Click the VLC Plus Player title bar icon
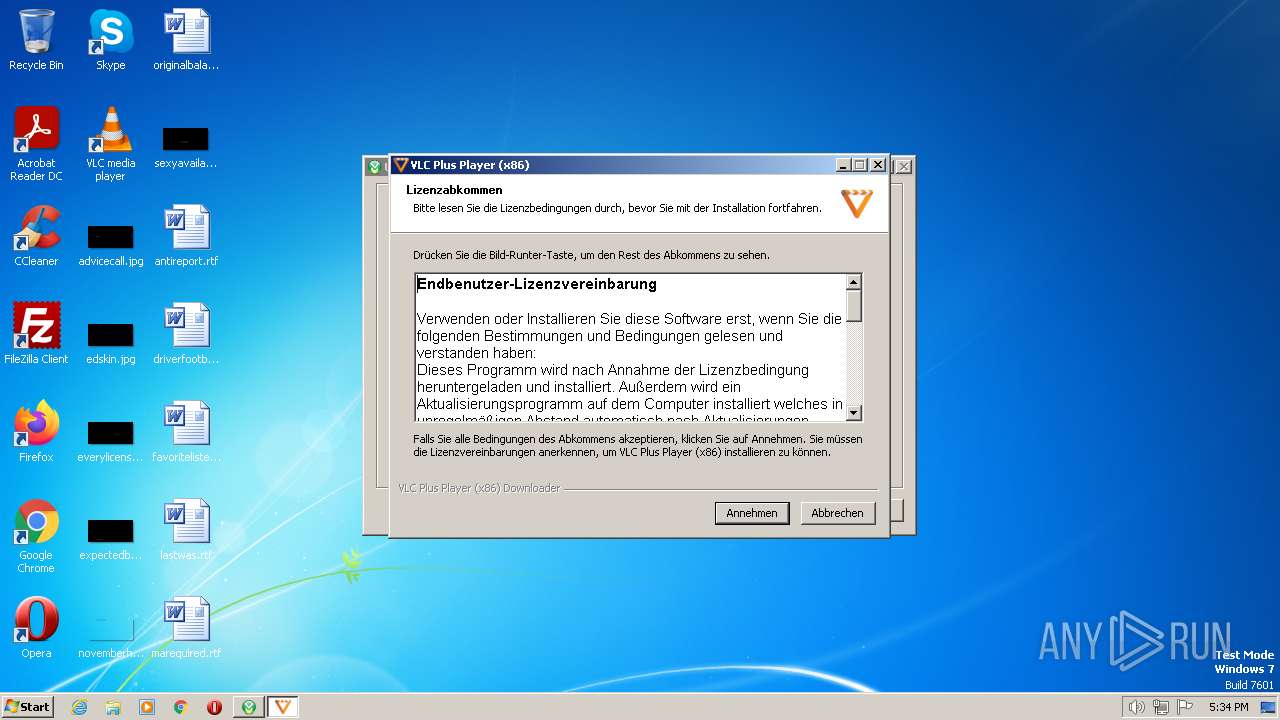This screenshot has height=720, width=1280. tap(401, 165)
